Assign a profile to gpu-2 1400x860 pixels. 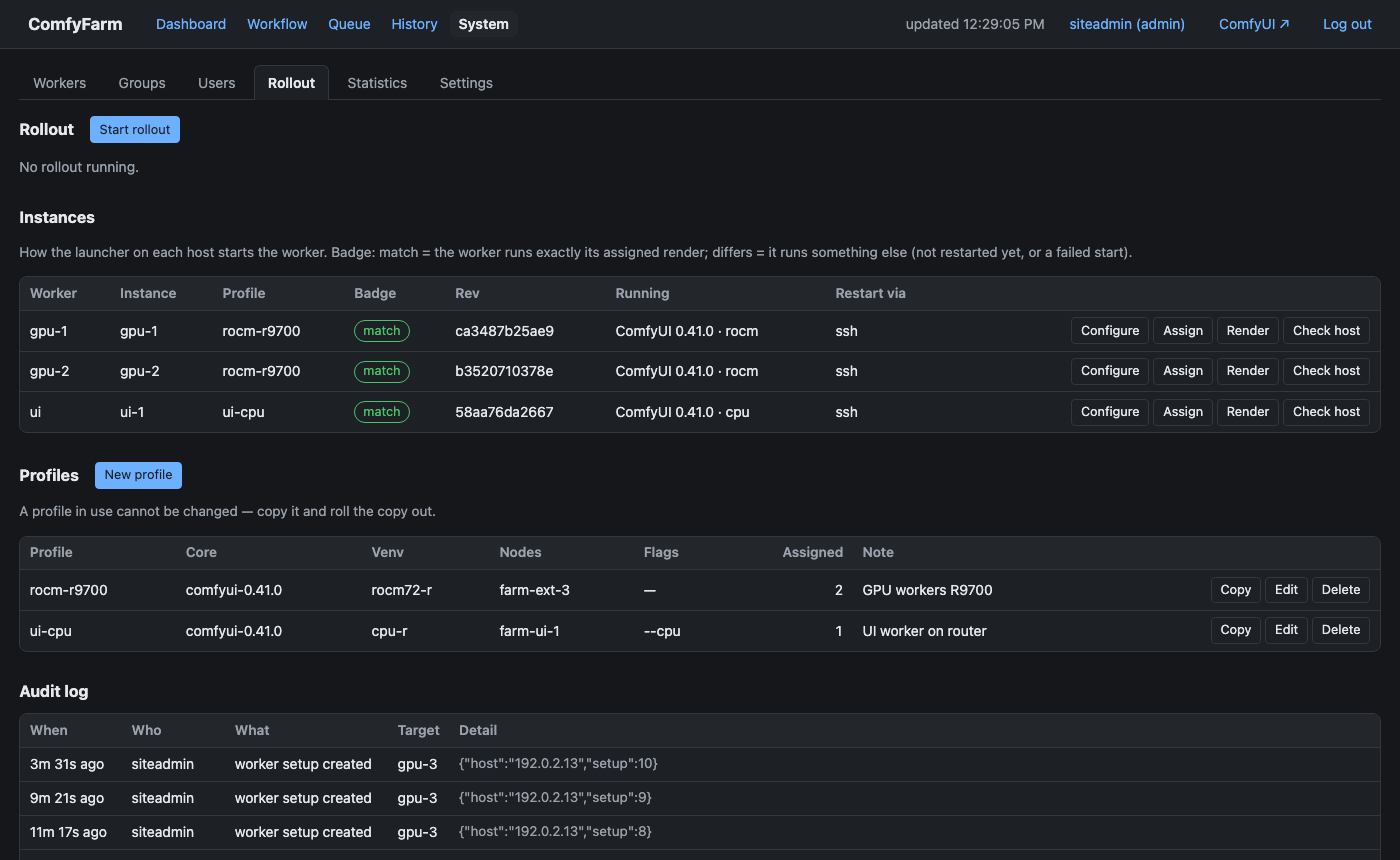pos(1183,371)
